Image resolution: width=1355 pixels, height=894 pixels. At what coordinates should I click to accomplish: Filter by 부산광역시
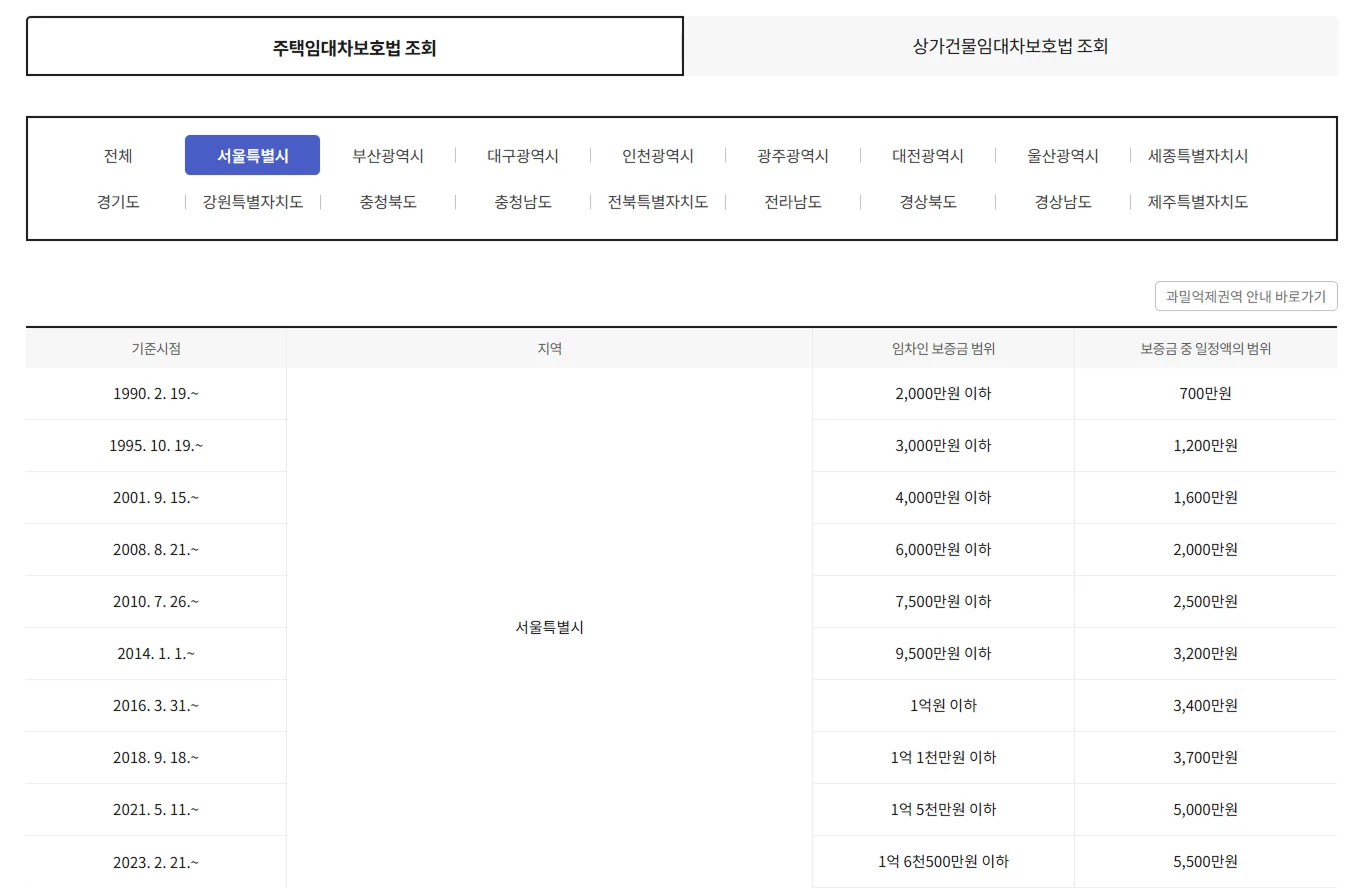click(x=388, y=156)
